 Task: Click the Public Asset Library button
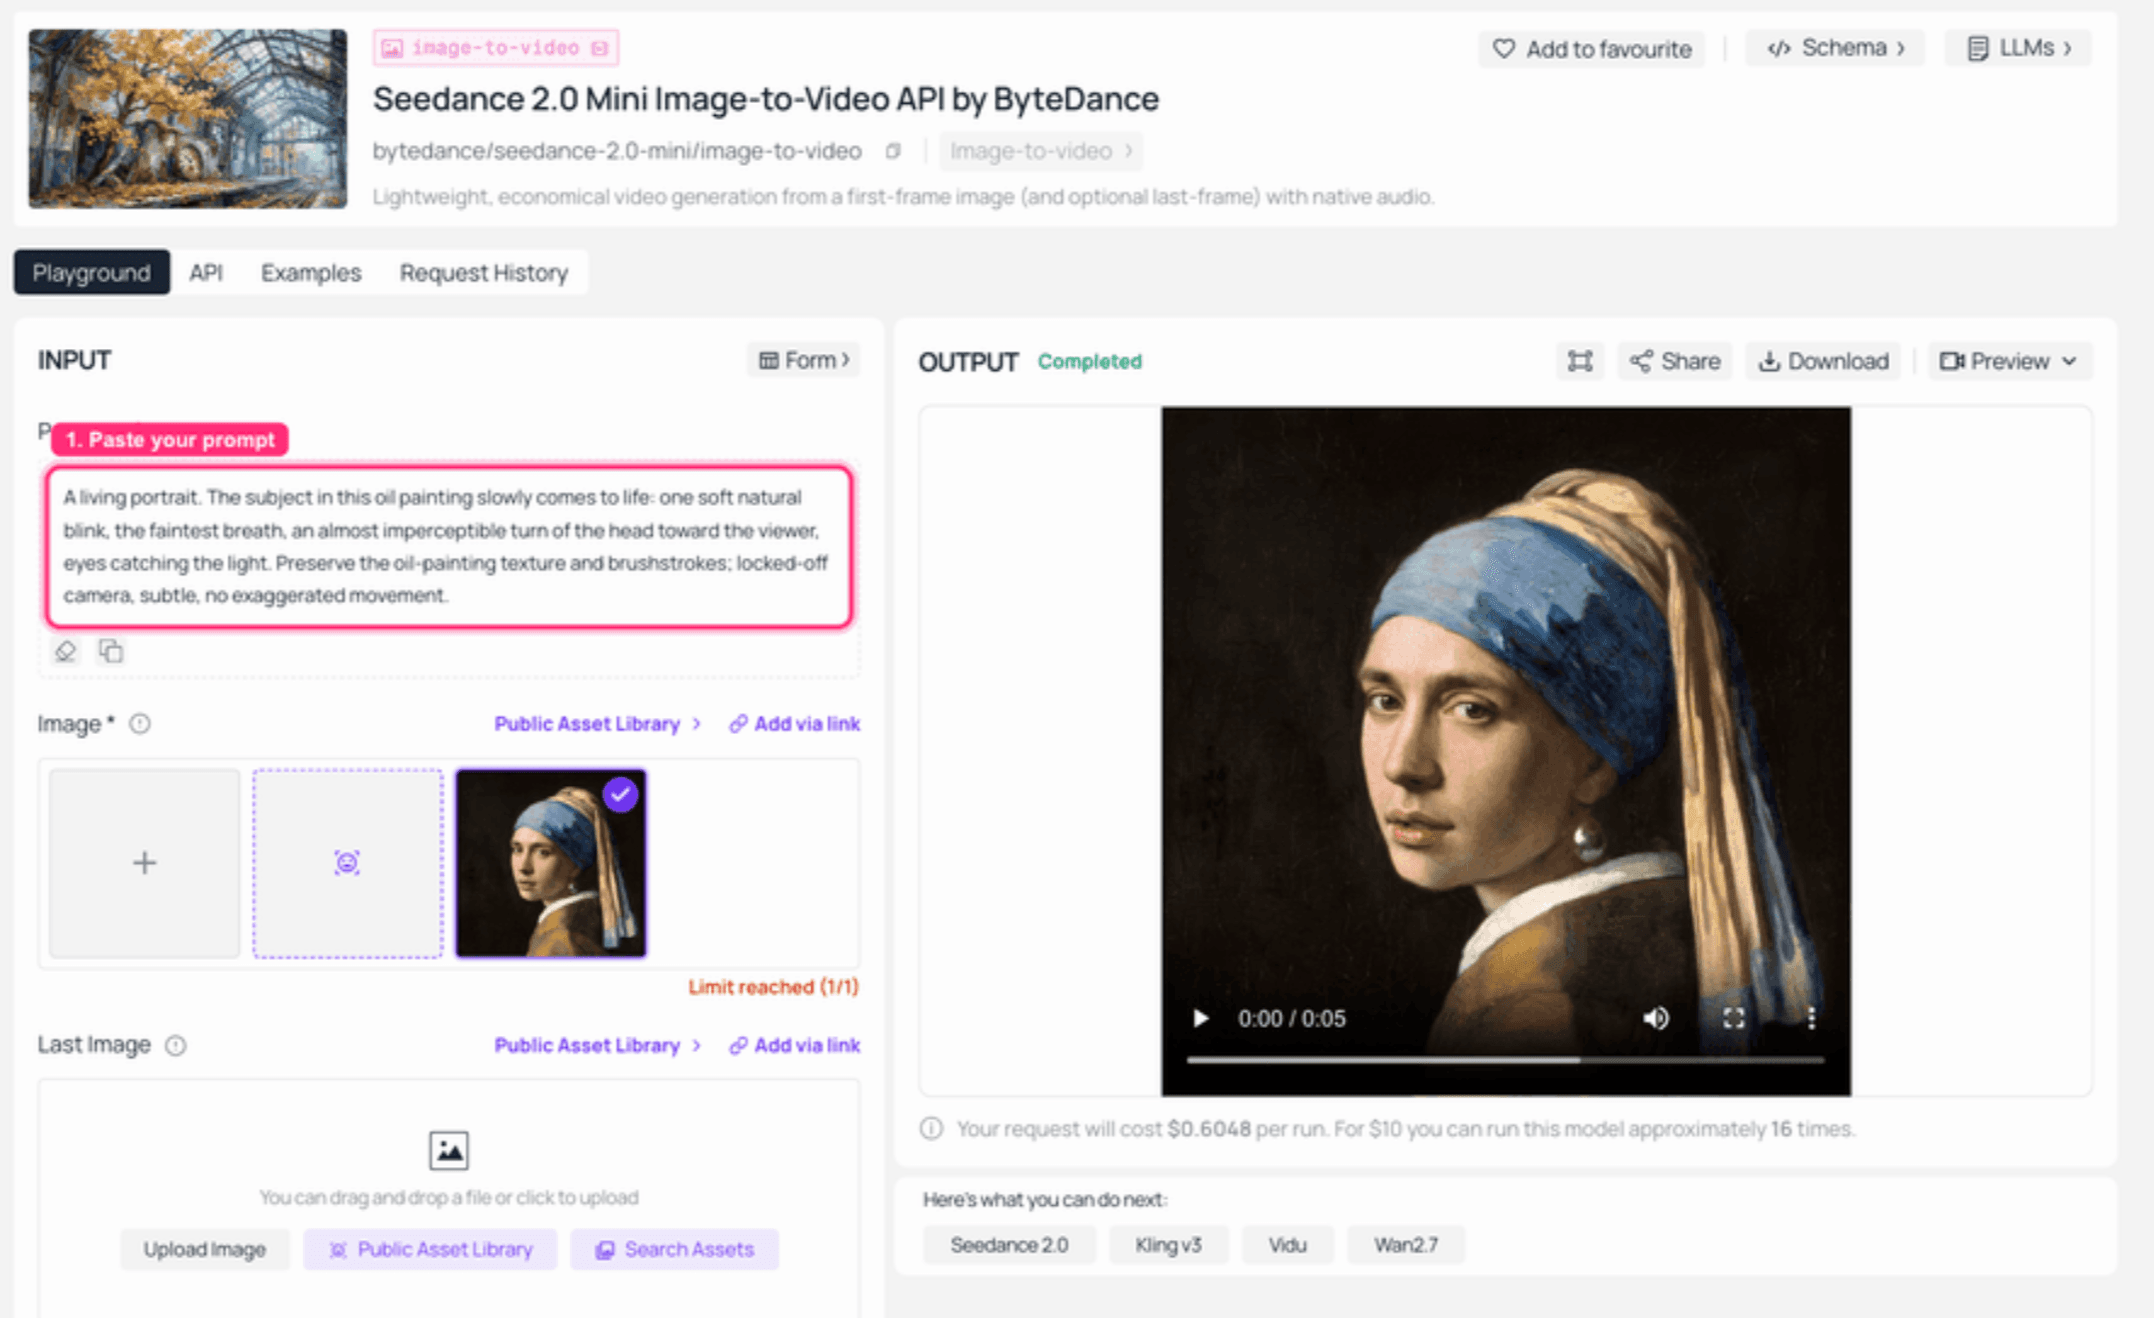[430, 1249]
